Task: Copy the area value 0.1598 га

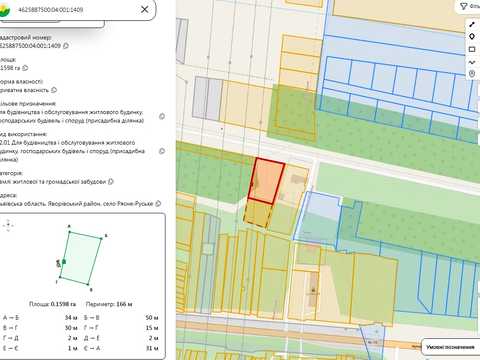Action: click(x=25, y=68)
